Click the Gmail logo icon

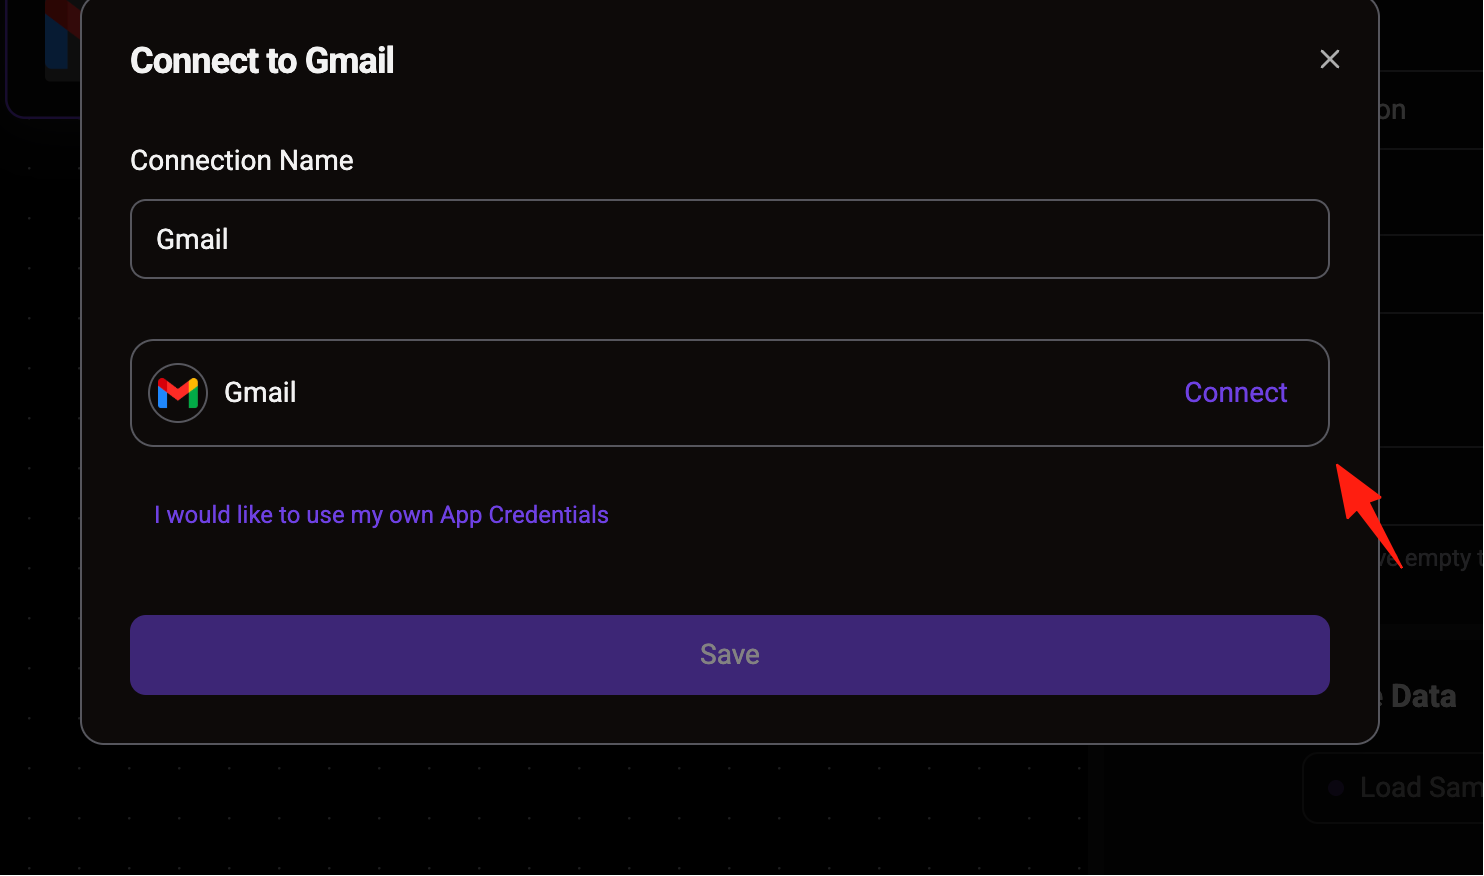(178, 393)
